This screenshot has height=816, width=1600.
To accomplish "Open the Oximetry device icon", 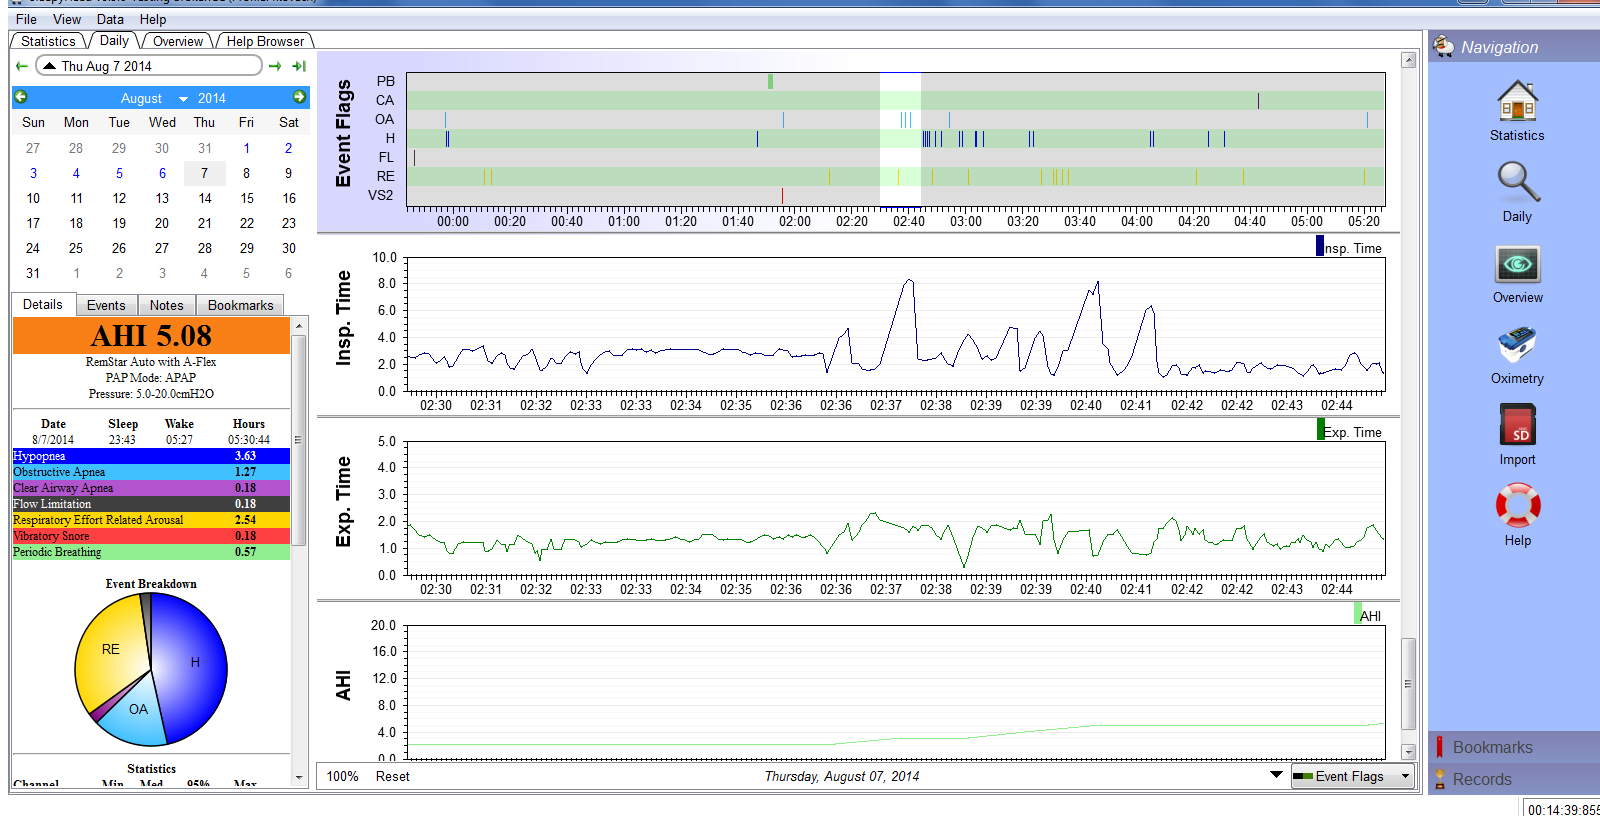I will tap(1517, 345).
